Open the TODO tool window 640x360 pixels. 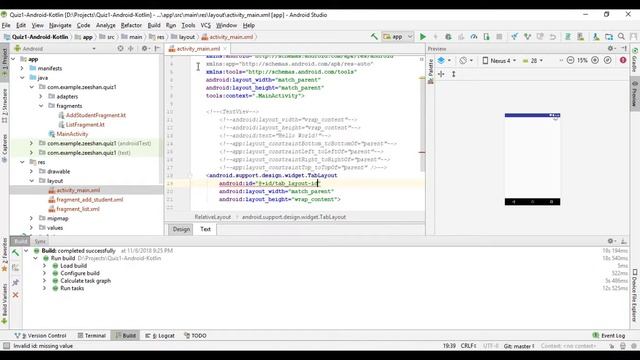pyautogui.click(x=196, y=336)
